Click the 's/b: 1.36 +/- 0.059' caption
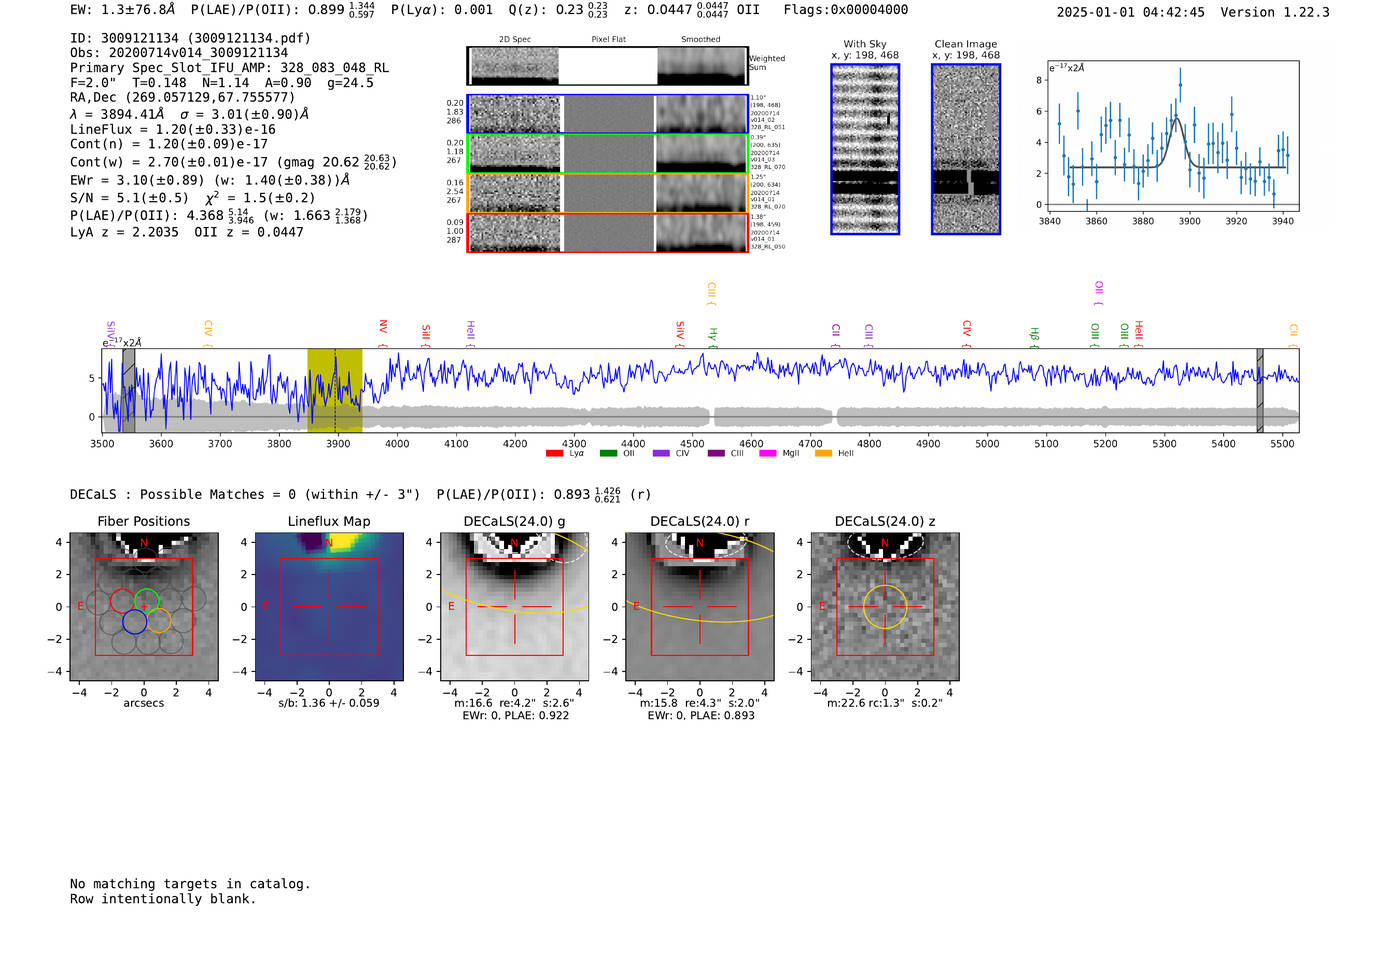Screen dimensions: 1400x953 (x=329, y=703)
